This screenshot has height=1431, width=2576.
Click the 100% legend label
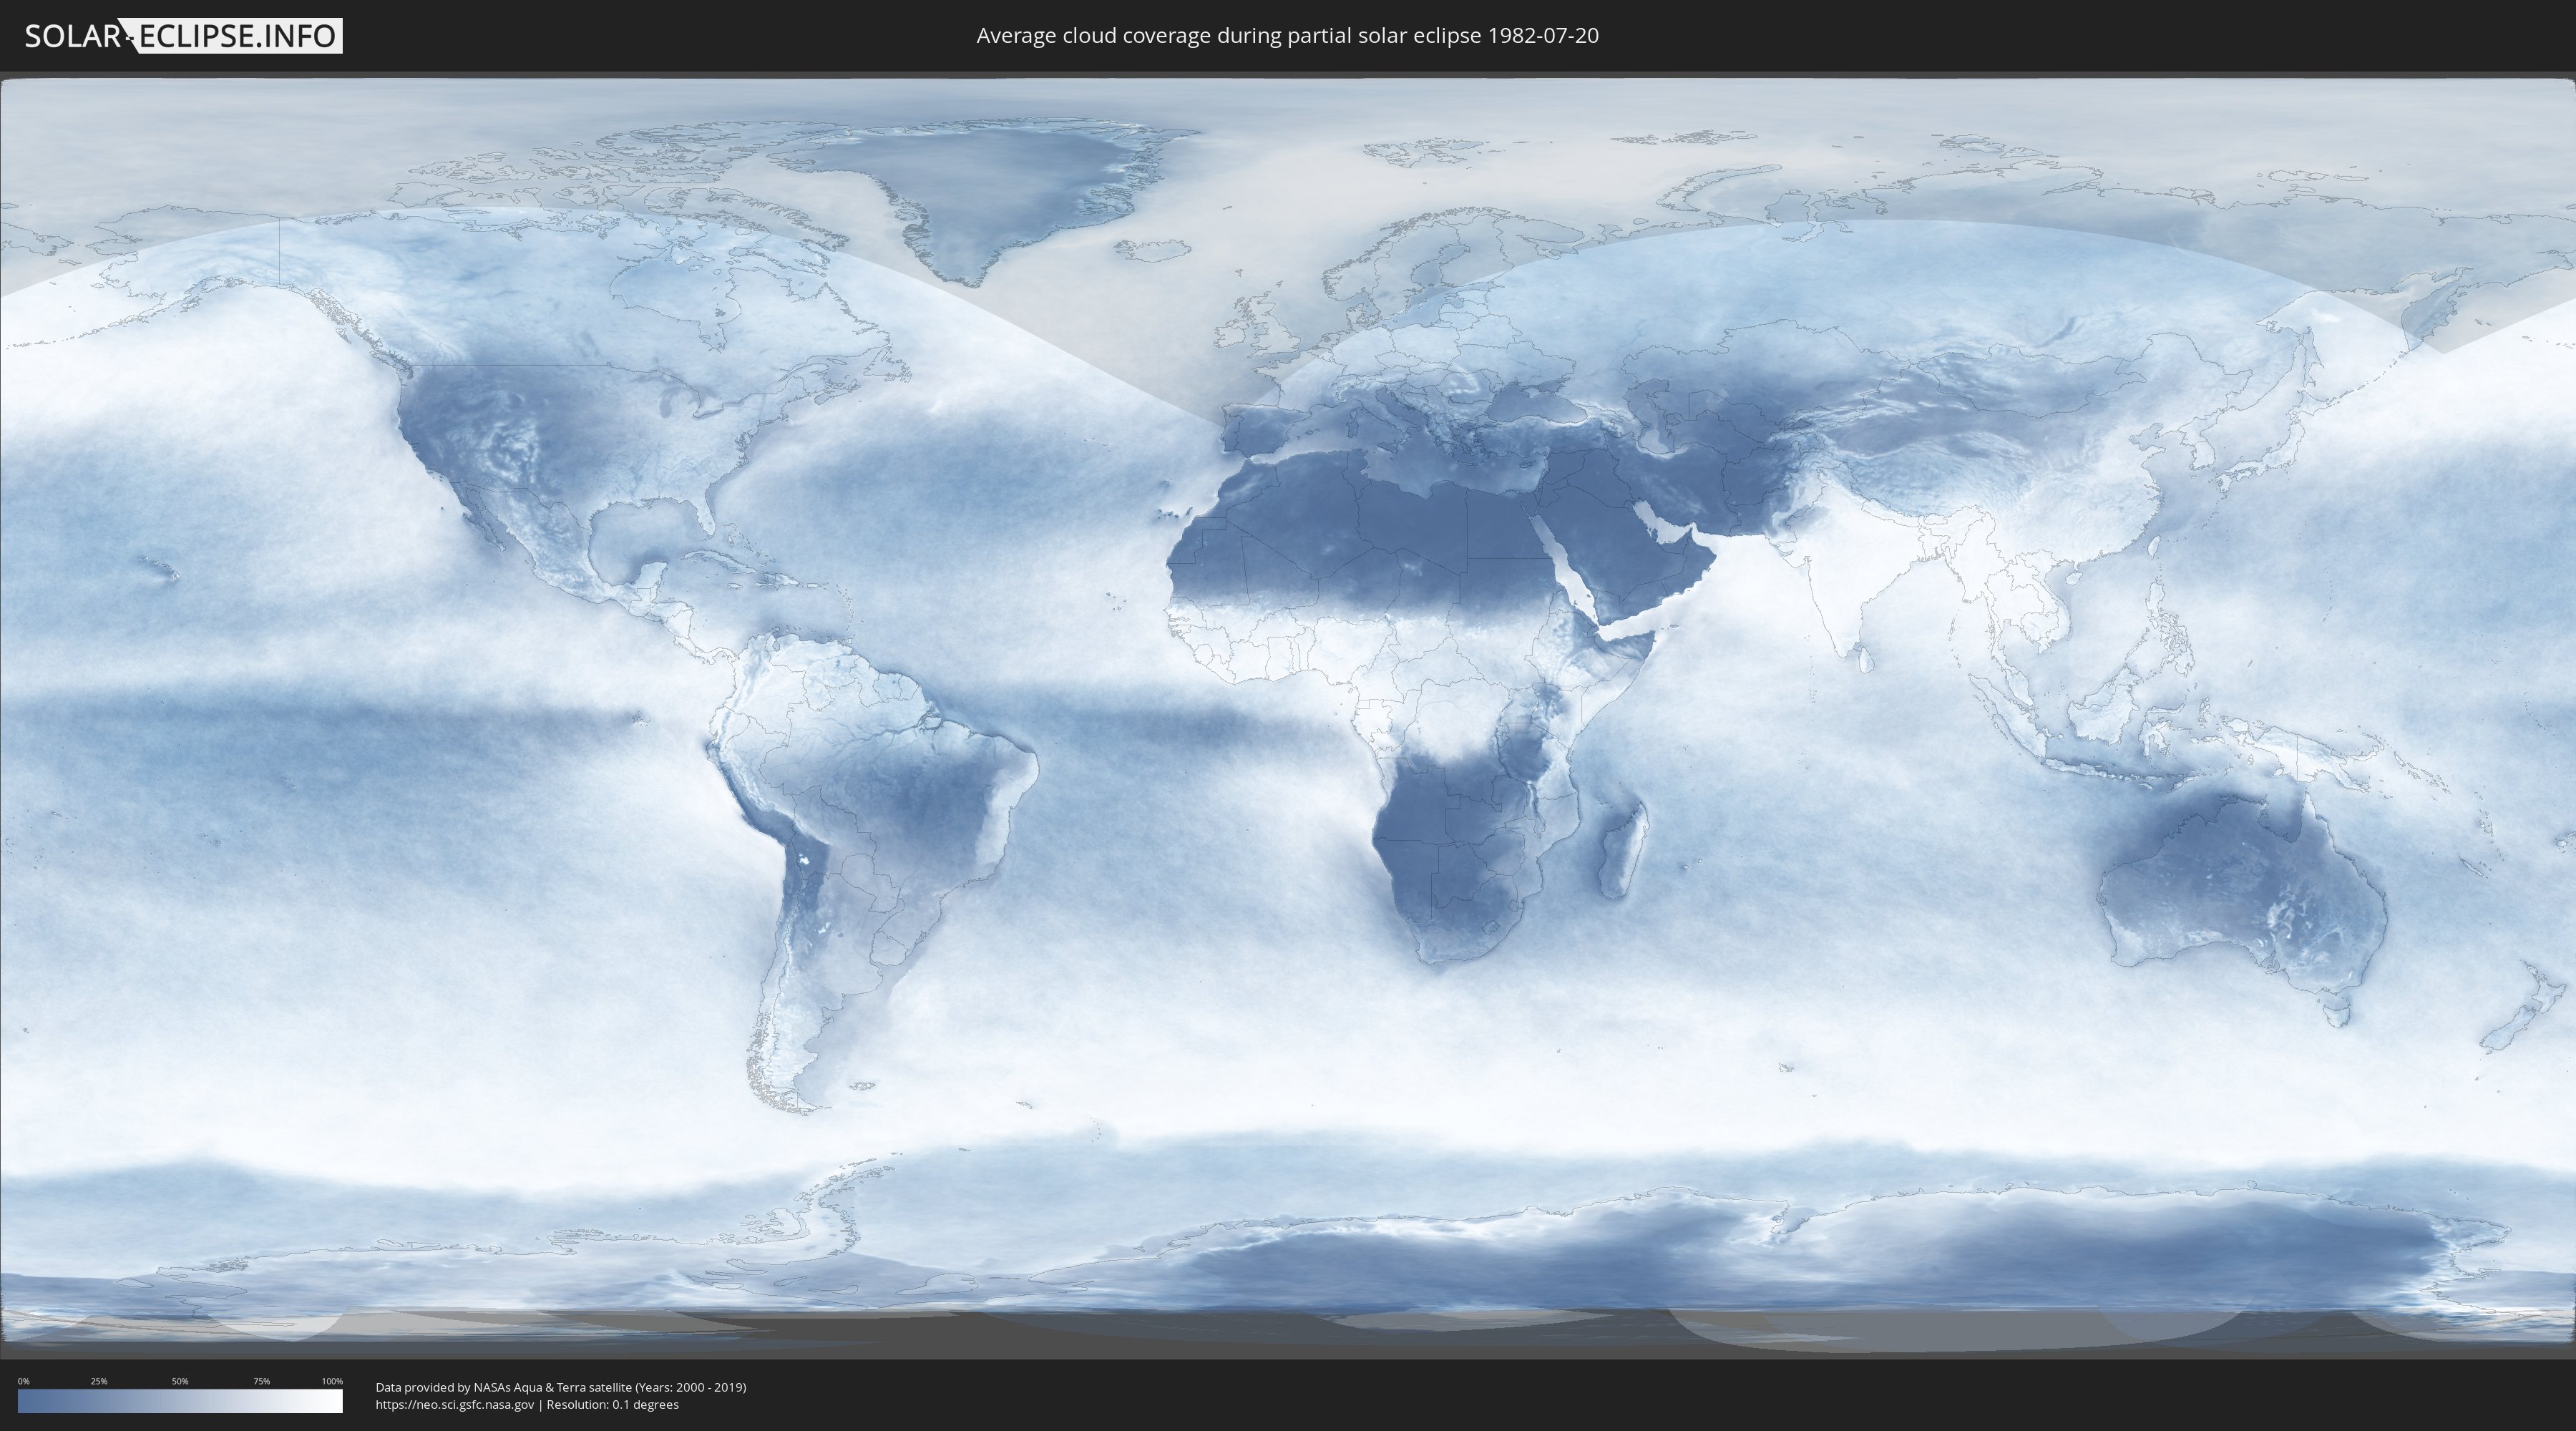[x=332, y=1381]
